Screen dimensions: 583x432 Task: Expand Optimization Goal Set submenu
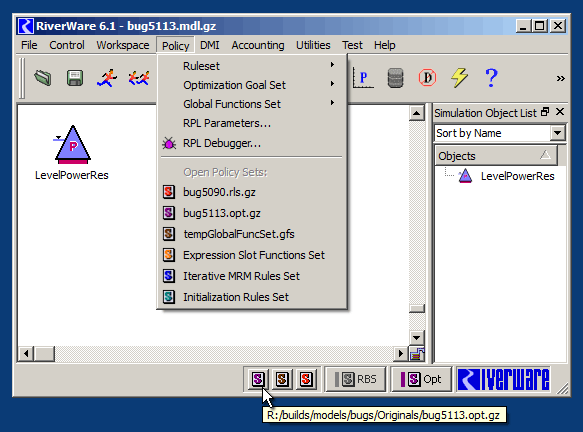(x=252, y=85)
